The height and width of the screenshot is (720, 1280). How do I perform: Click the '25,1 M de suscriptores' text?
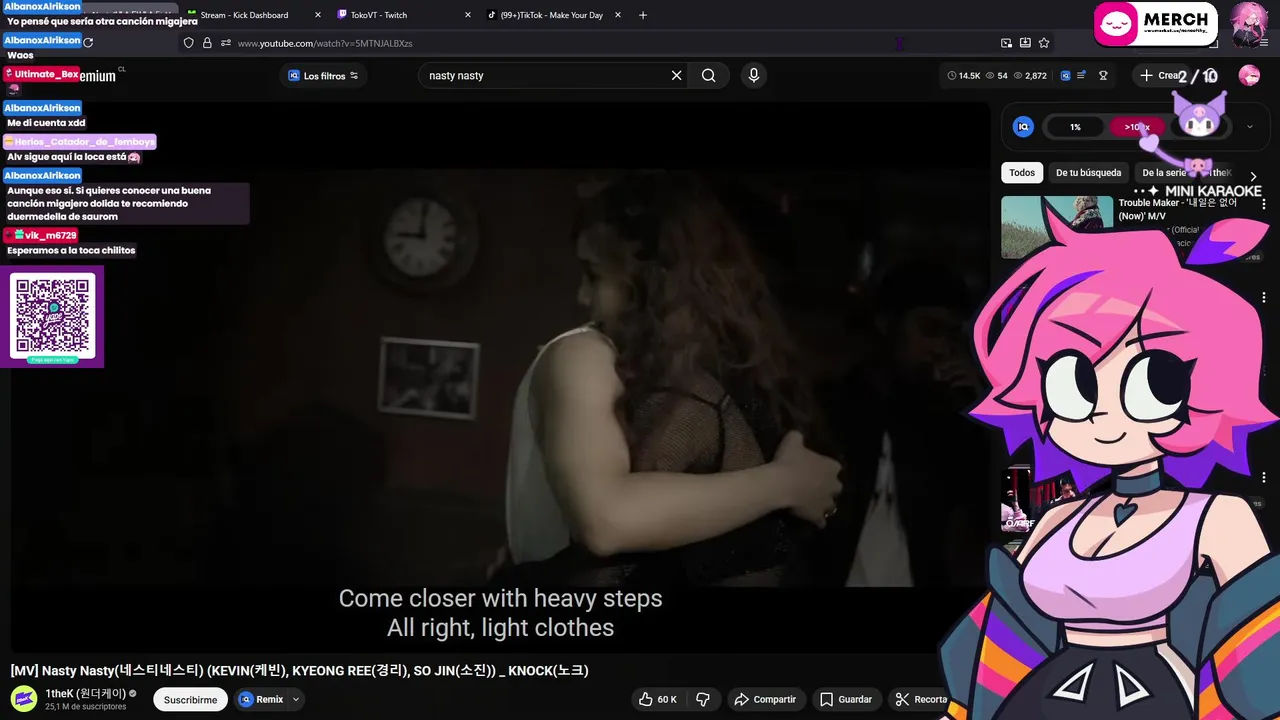[x=86, y=707]
